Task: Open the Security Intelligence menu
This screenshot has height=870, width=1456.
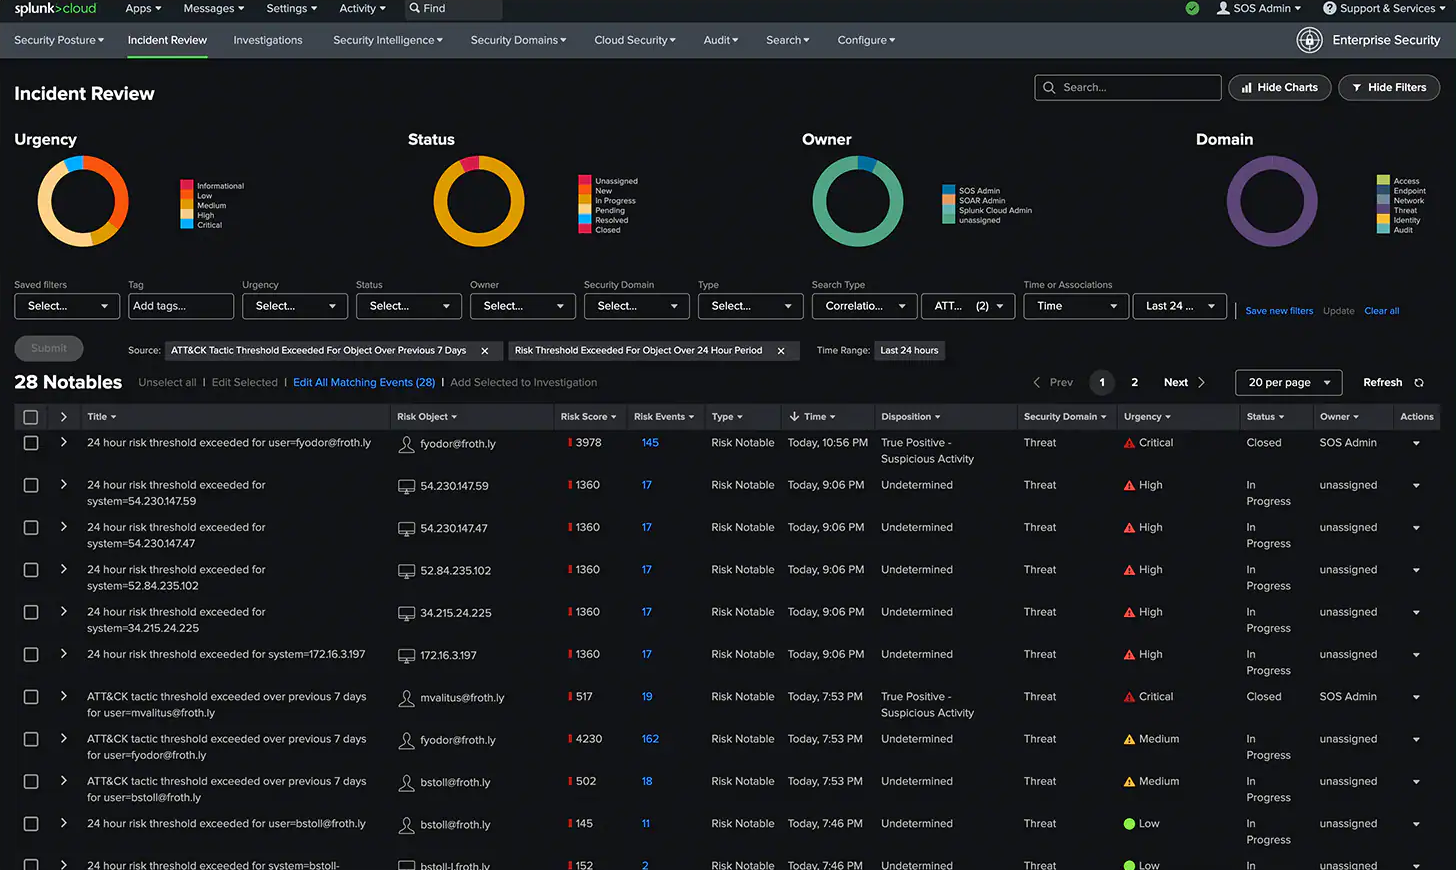Action: point(387,40)
